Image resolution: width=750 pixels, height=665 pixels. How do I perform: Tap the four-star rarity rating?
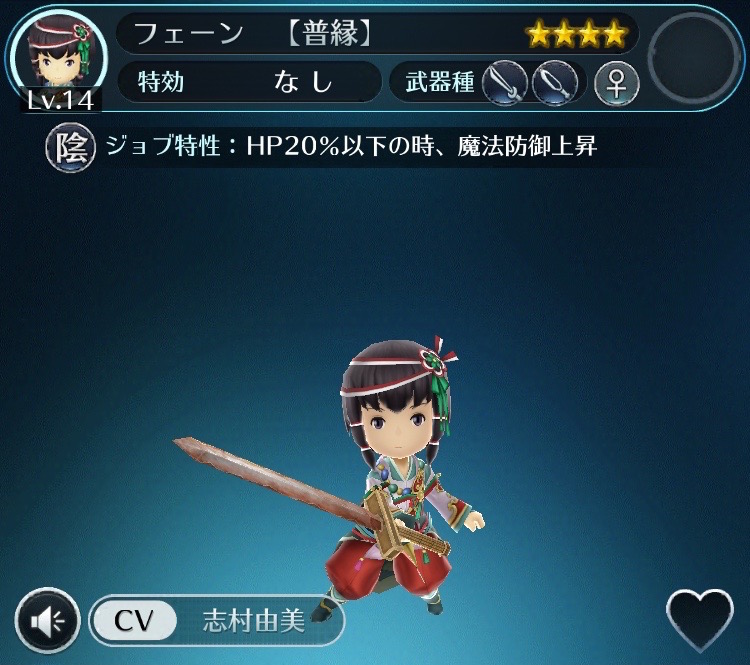tap(576, 33)
